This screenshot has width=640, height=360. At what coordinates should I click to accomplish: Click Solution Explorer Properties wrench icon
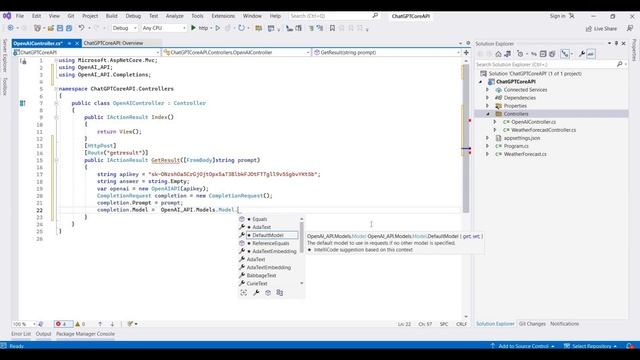tap(582, 54)
